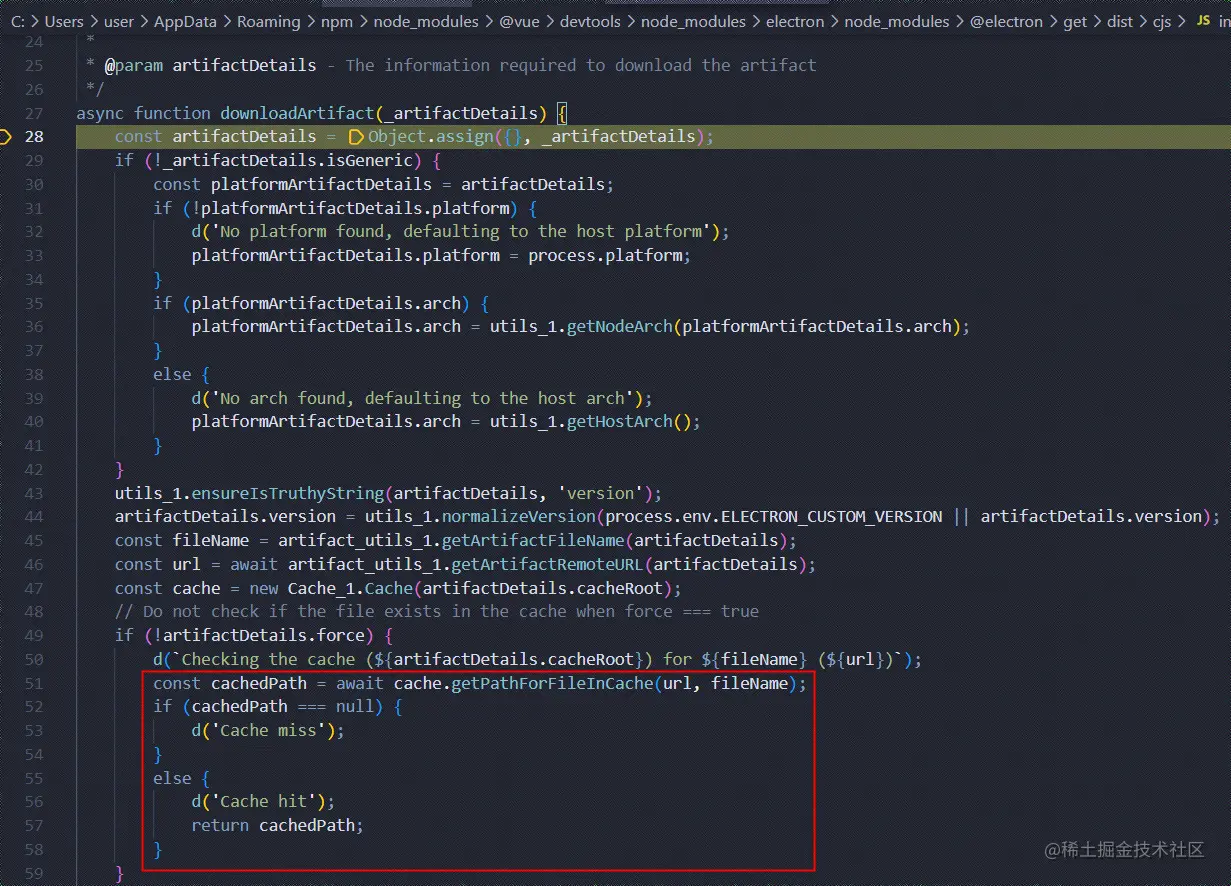This screenshot has height=886, width=1231.
Task: Click the normalizeVersion call on line 44
Action: pos(518,517)
